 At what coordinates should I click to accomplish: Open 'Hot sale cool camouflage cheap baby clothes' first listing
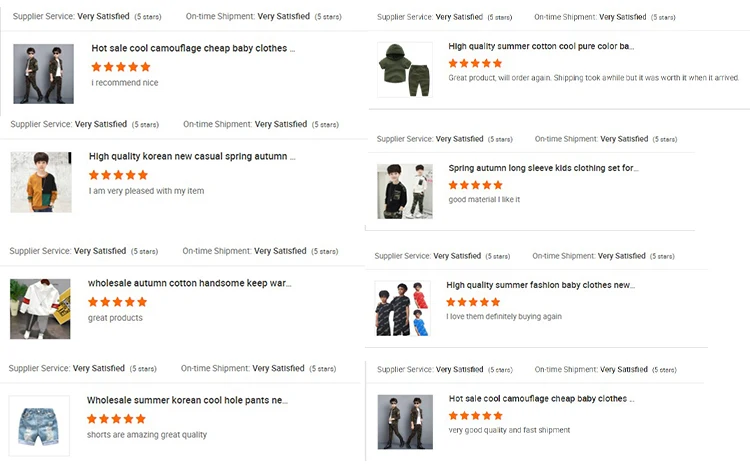(193, 48)
